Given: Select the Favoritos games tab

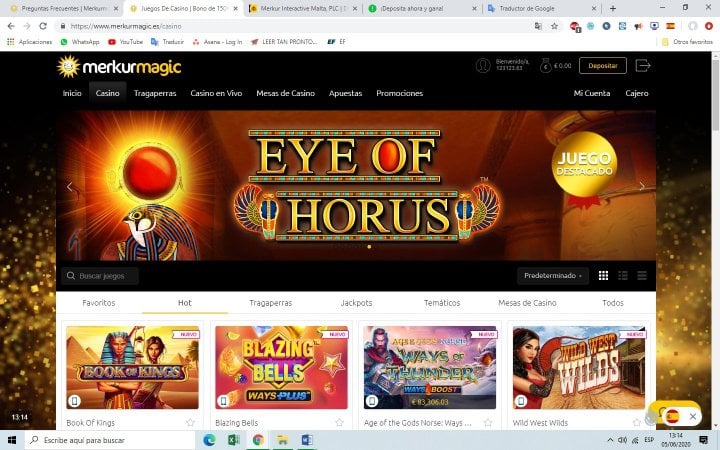Looking at the screenshot, I should click(99, 303).
